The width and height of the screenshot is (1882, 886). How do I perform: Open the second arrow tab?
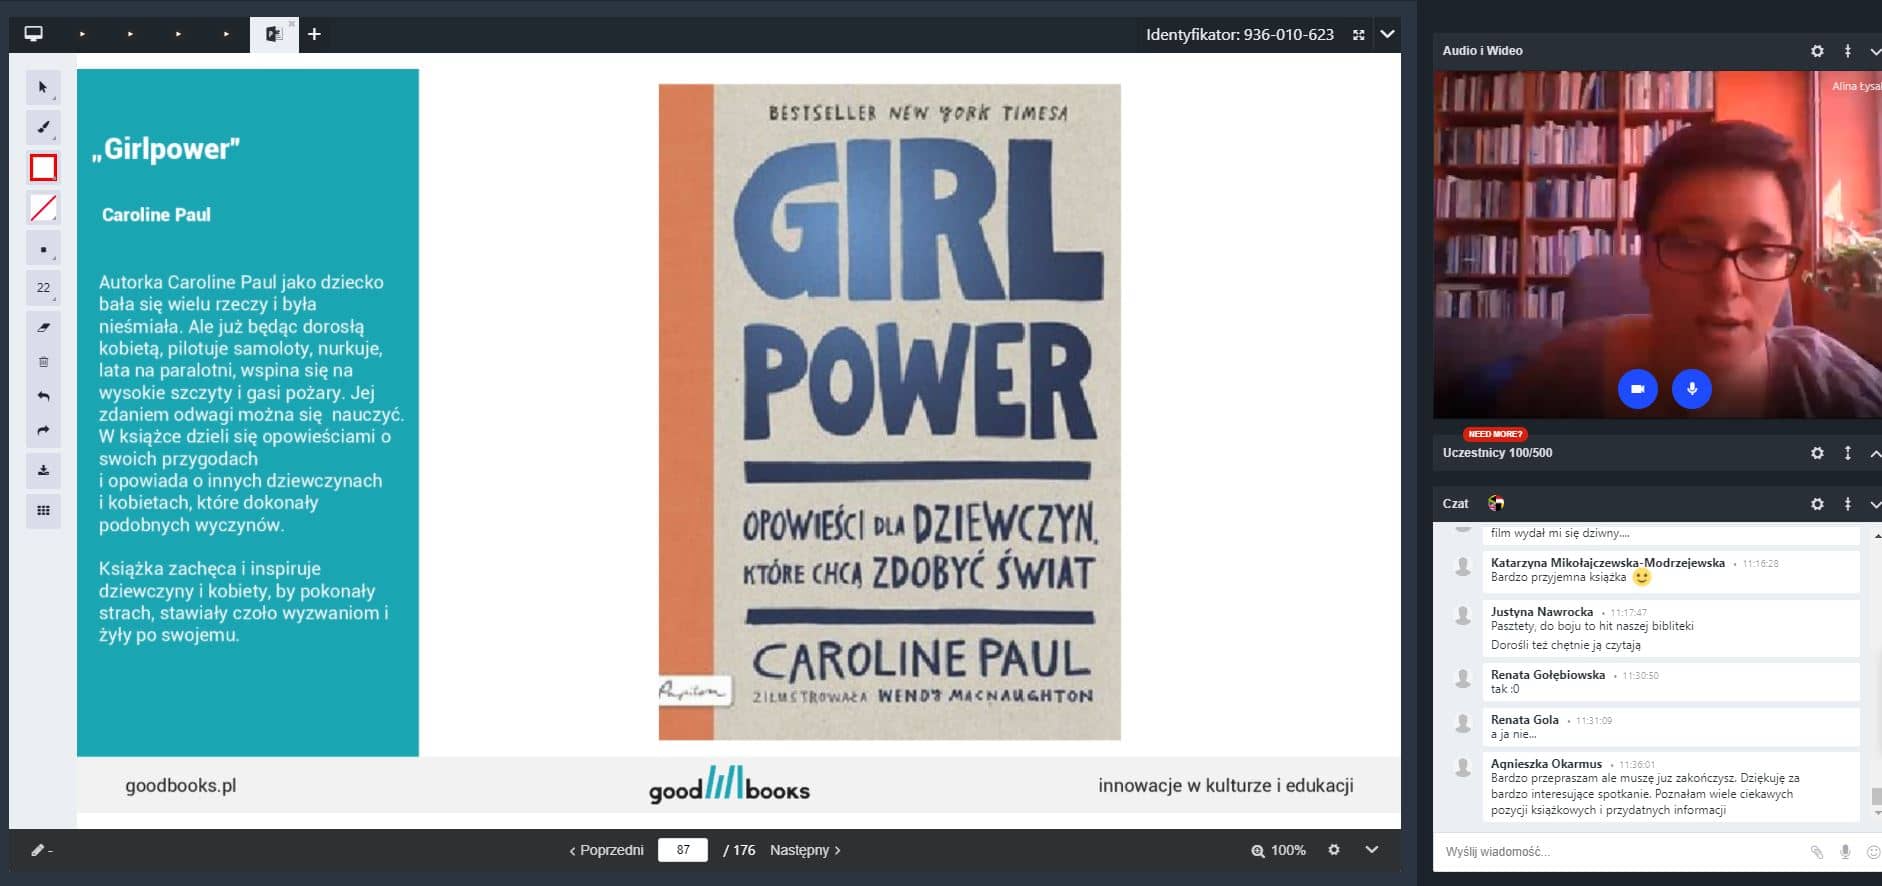130,34
